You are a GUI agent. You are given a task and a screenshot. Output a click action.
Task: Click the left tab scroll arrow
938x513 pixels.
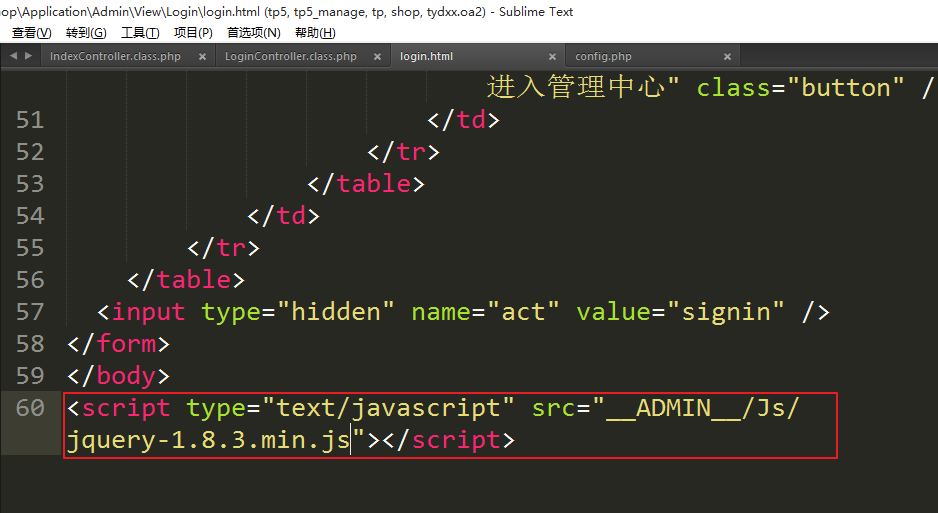pos(13,56)
